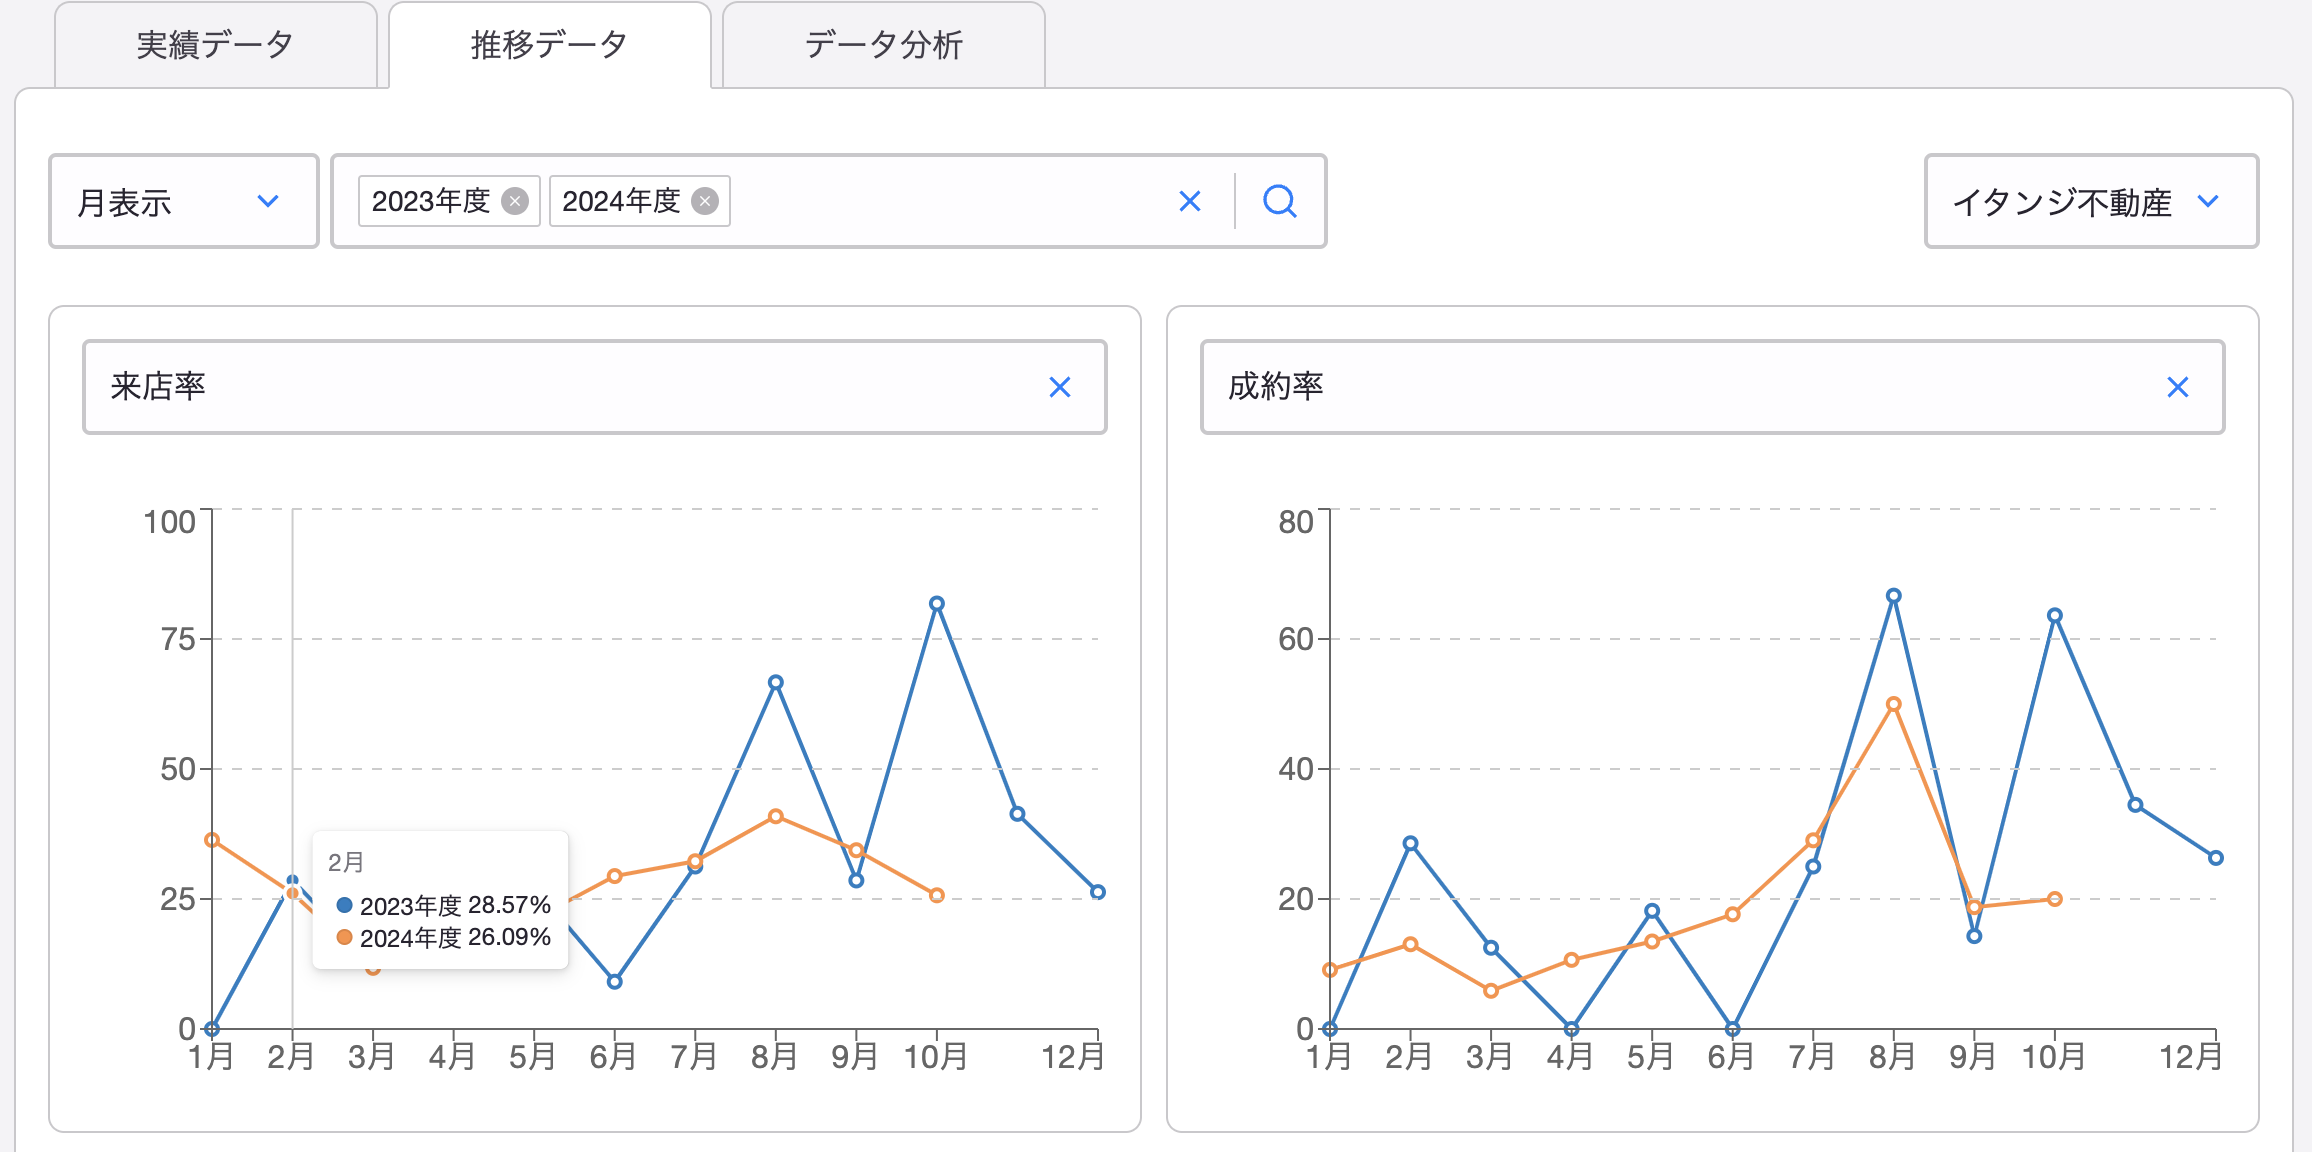The width and height of the screenshot is (2312, 1152).
Task: Open the 月表示 display period dropdown
Action: (184, 201)
